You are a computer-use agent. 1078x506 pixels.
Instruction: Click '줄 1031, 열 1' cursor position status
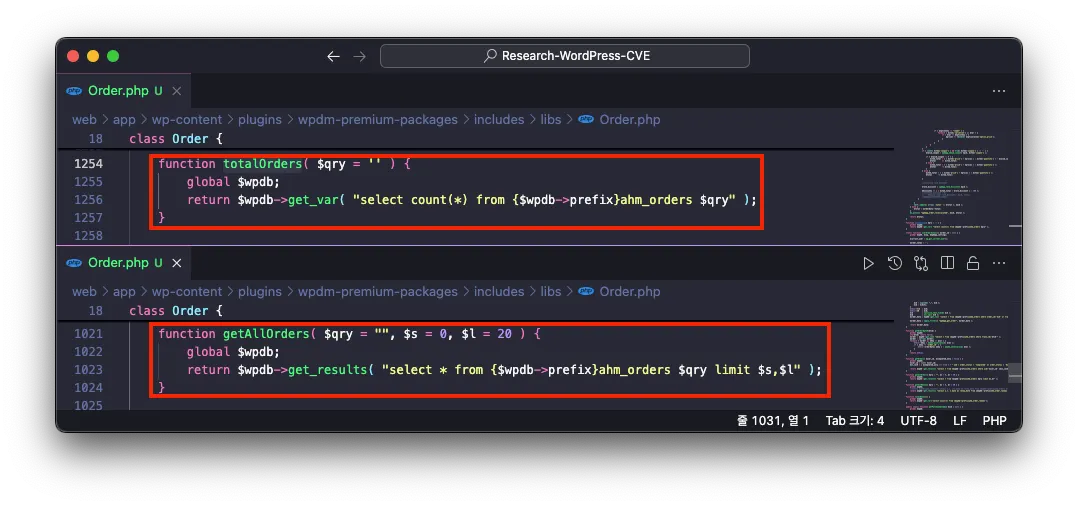[x=772, y=421]
